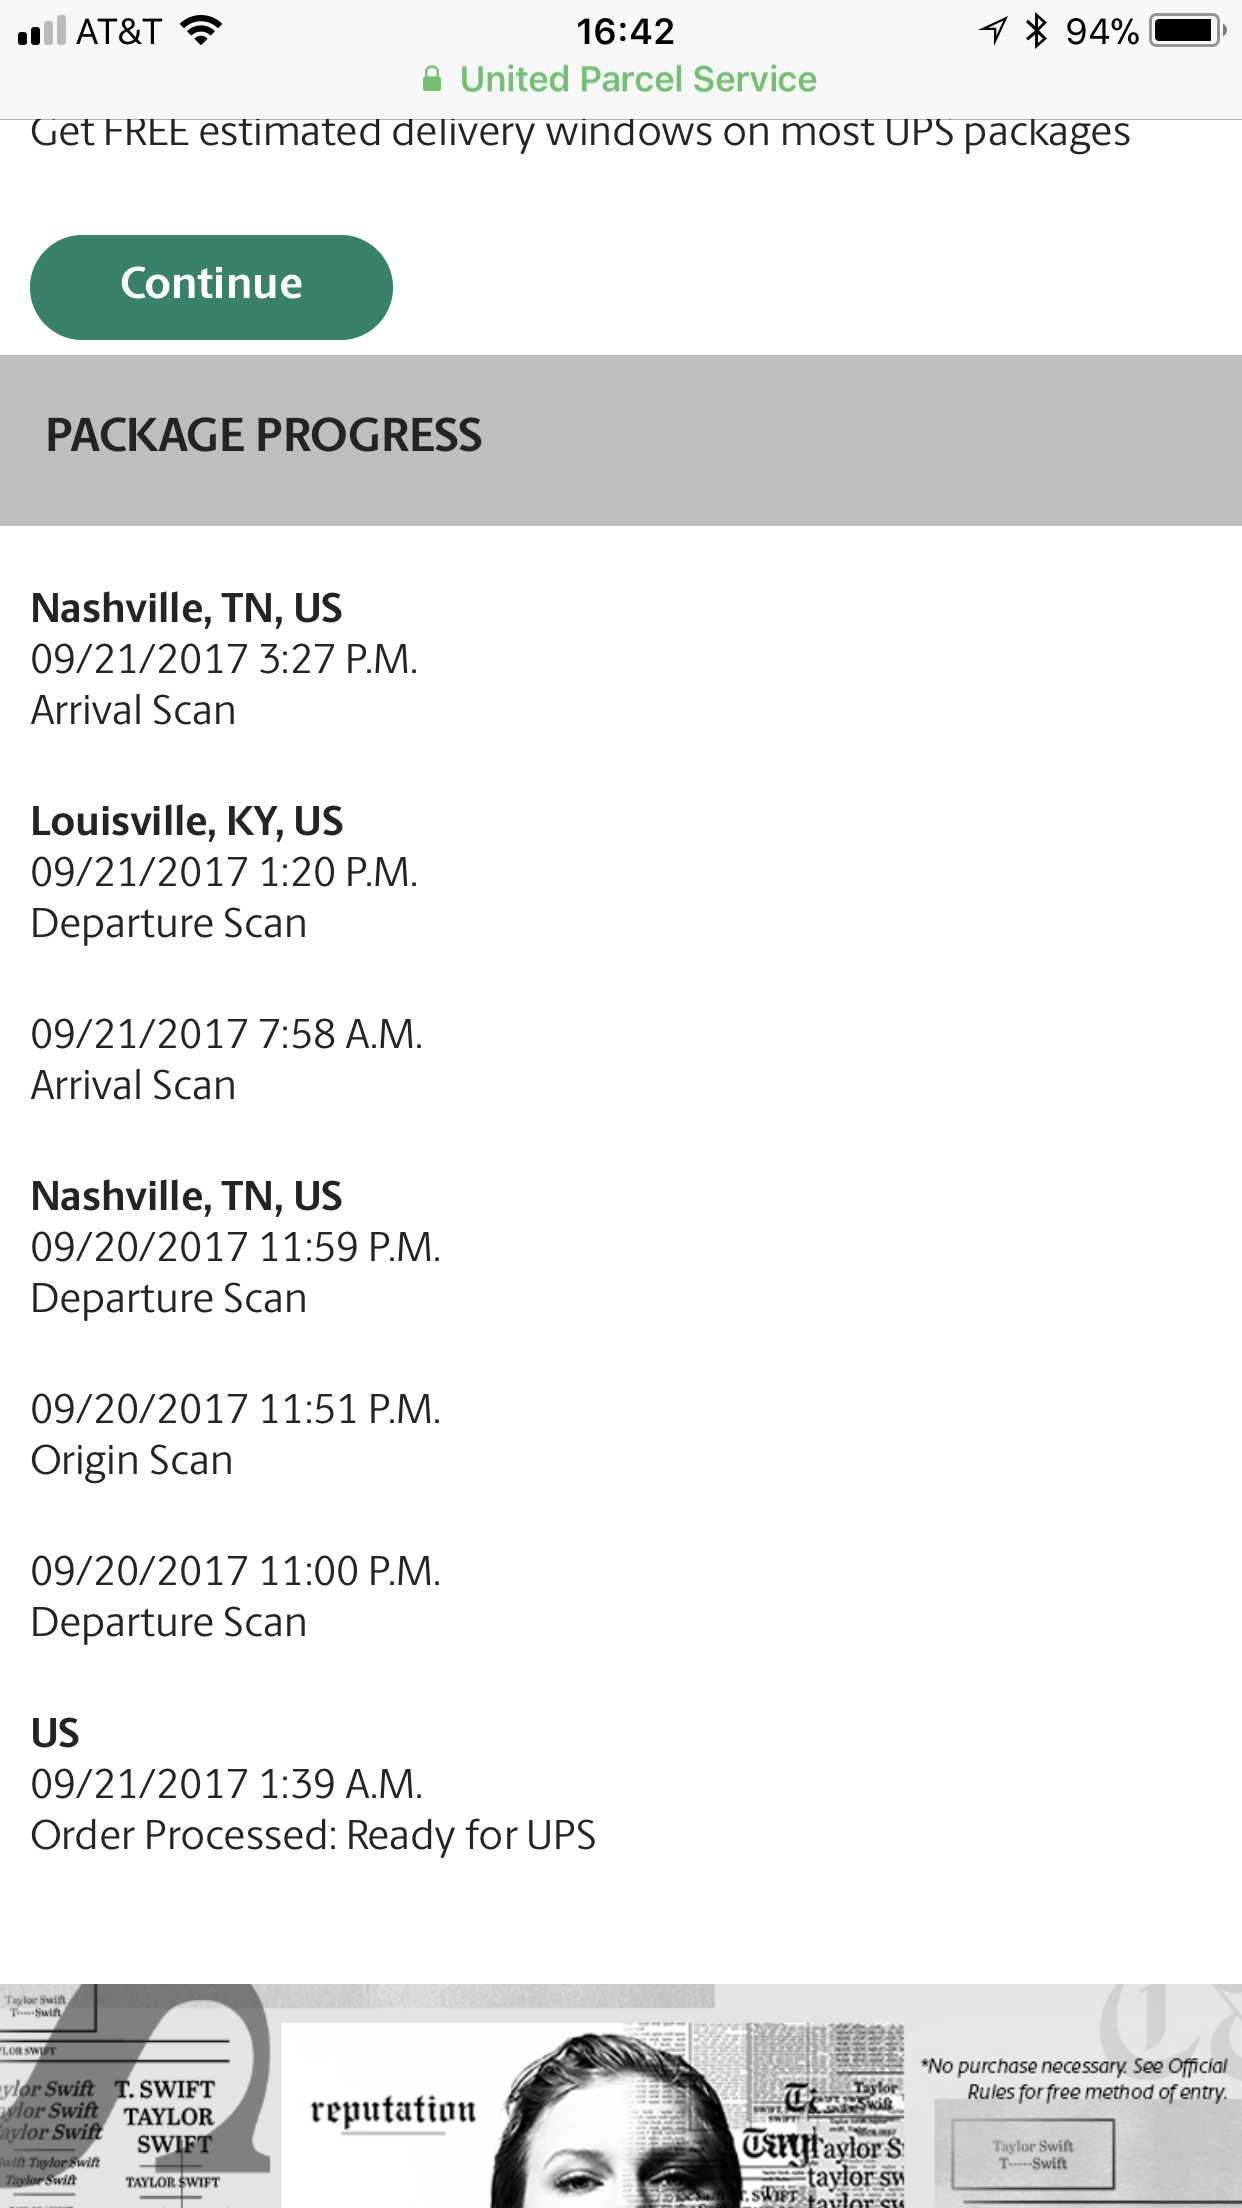Viewport: 1242px width, 2208px height.
Task: Tap the Nashville 3:27 P.M. Arrival Scan entry
Action: pyautogui.click(x=224, y=660)
